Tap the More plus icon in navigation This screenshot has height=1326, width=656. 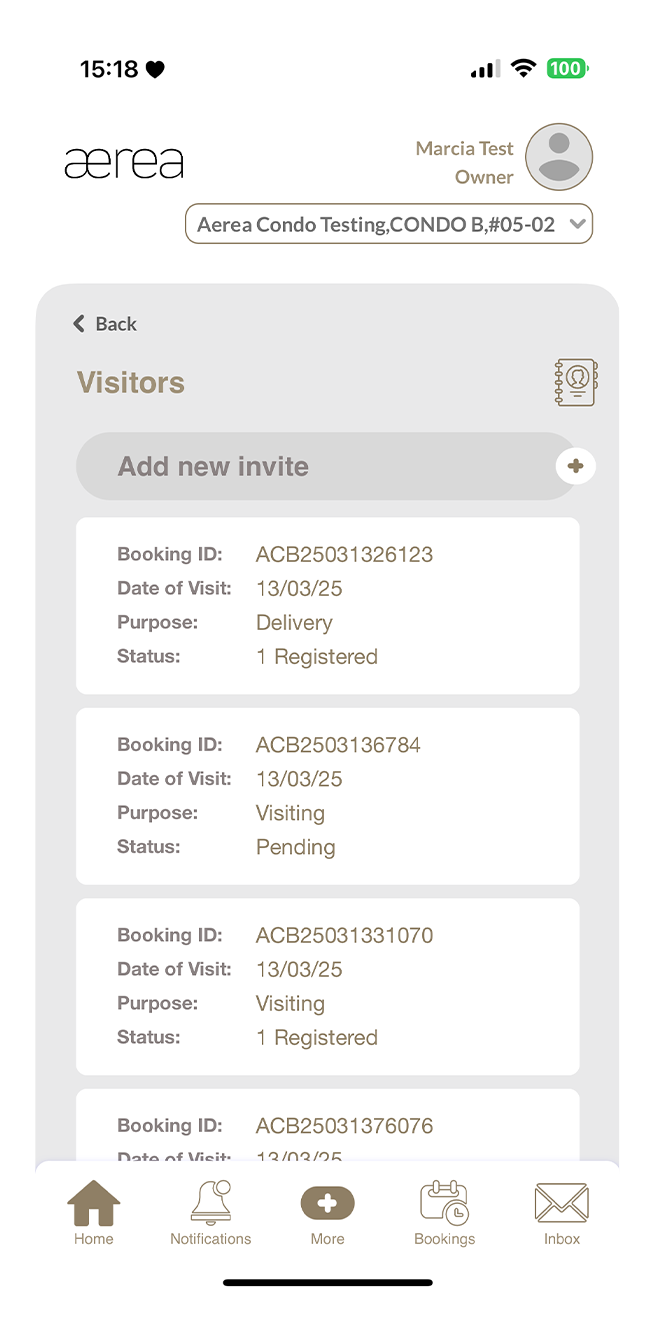[x=327, y=1208]
